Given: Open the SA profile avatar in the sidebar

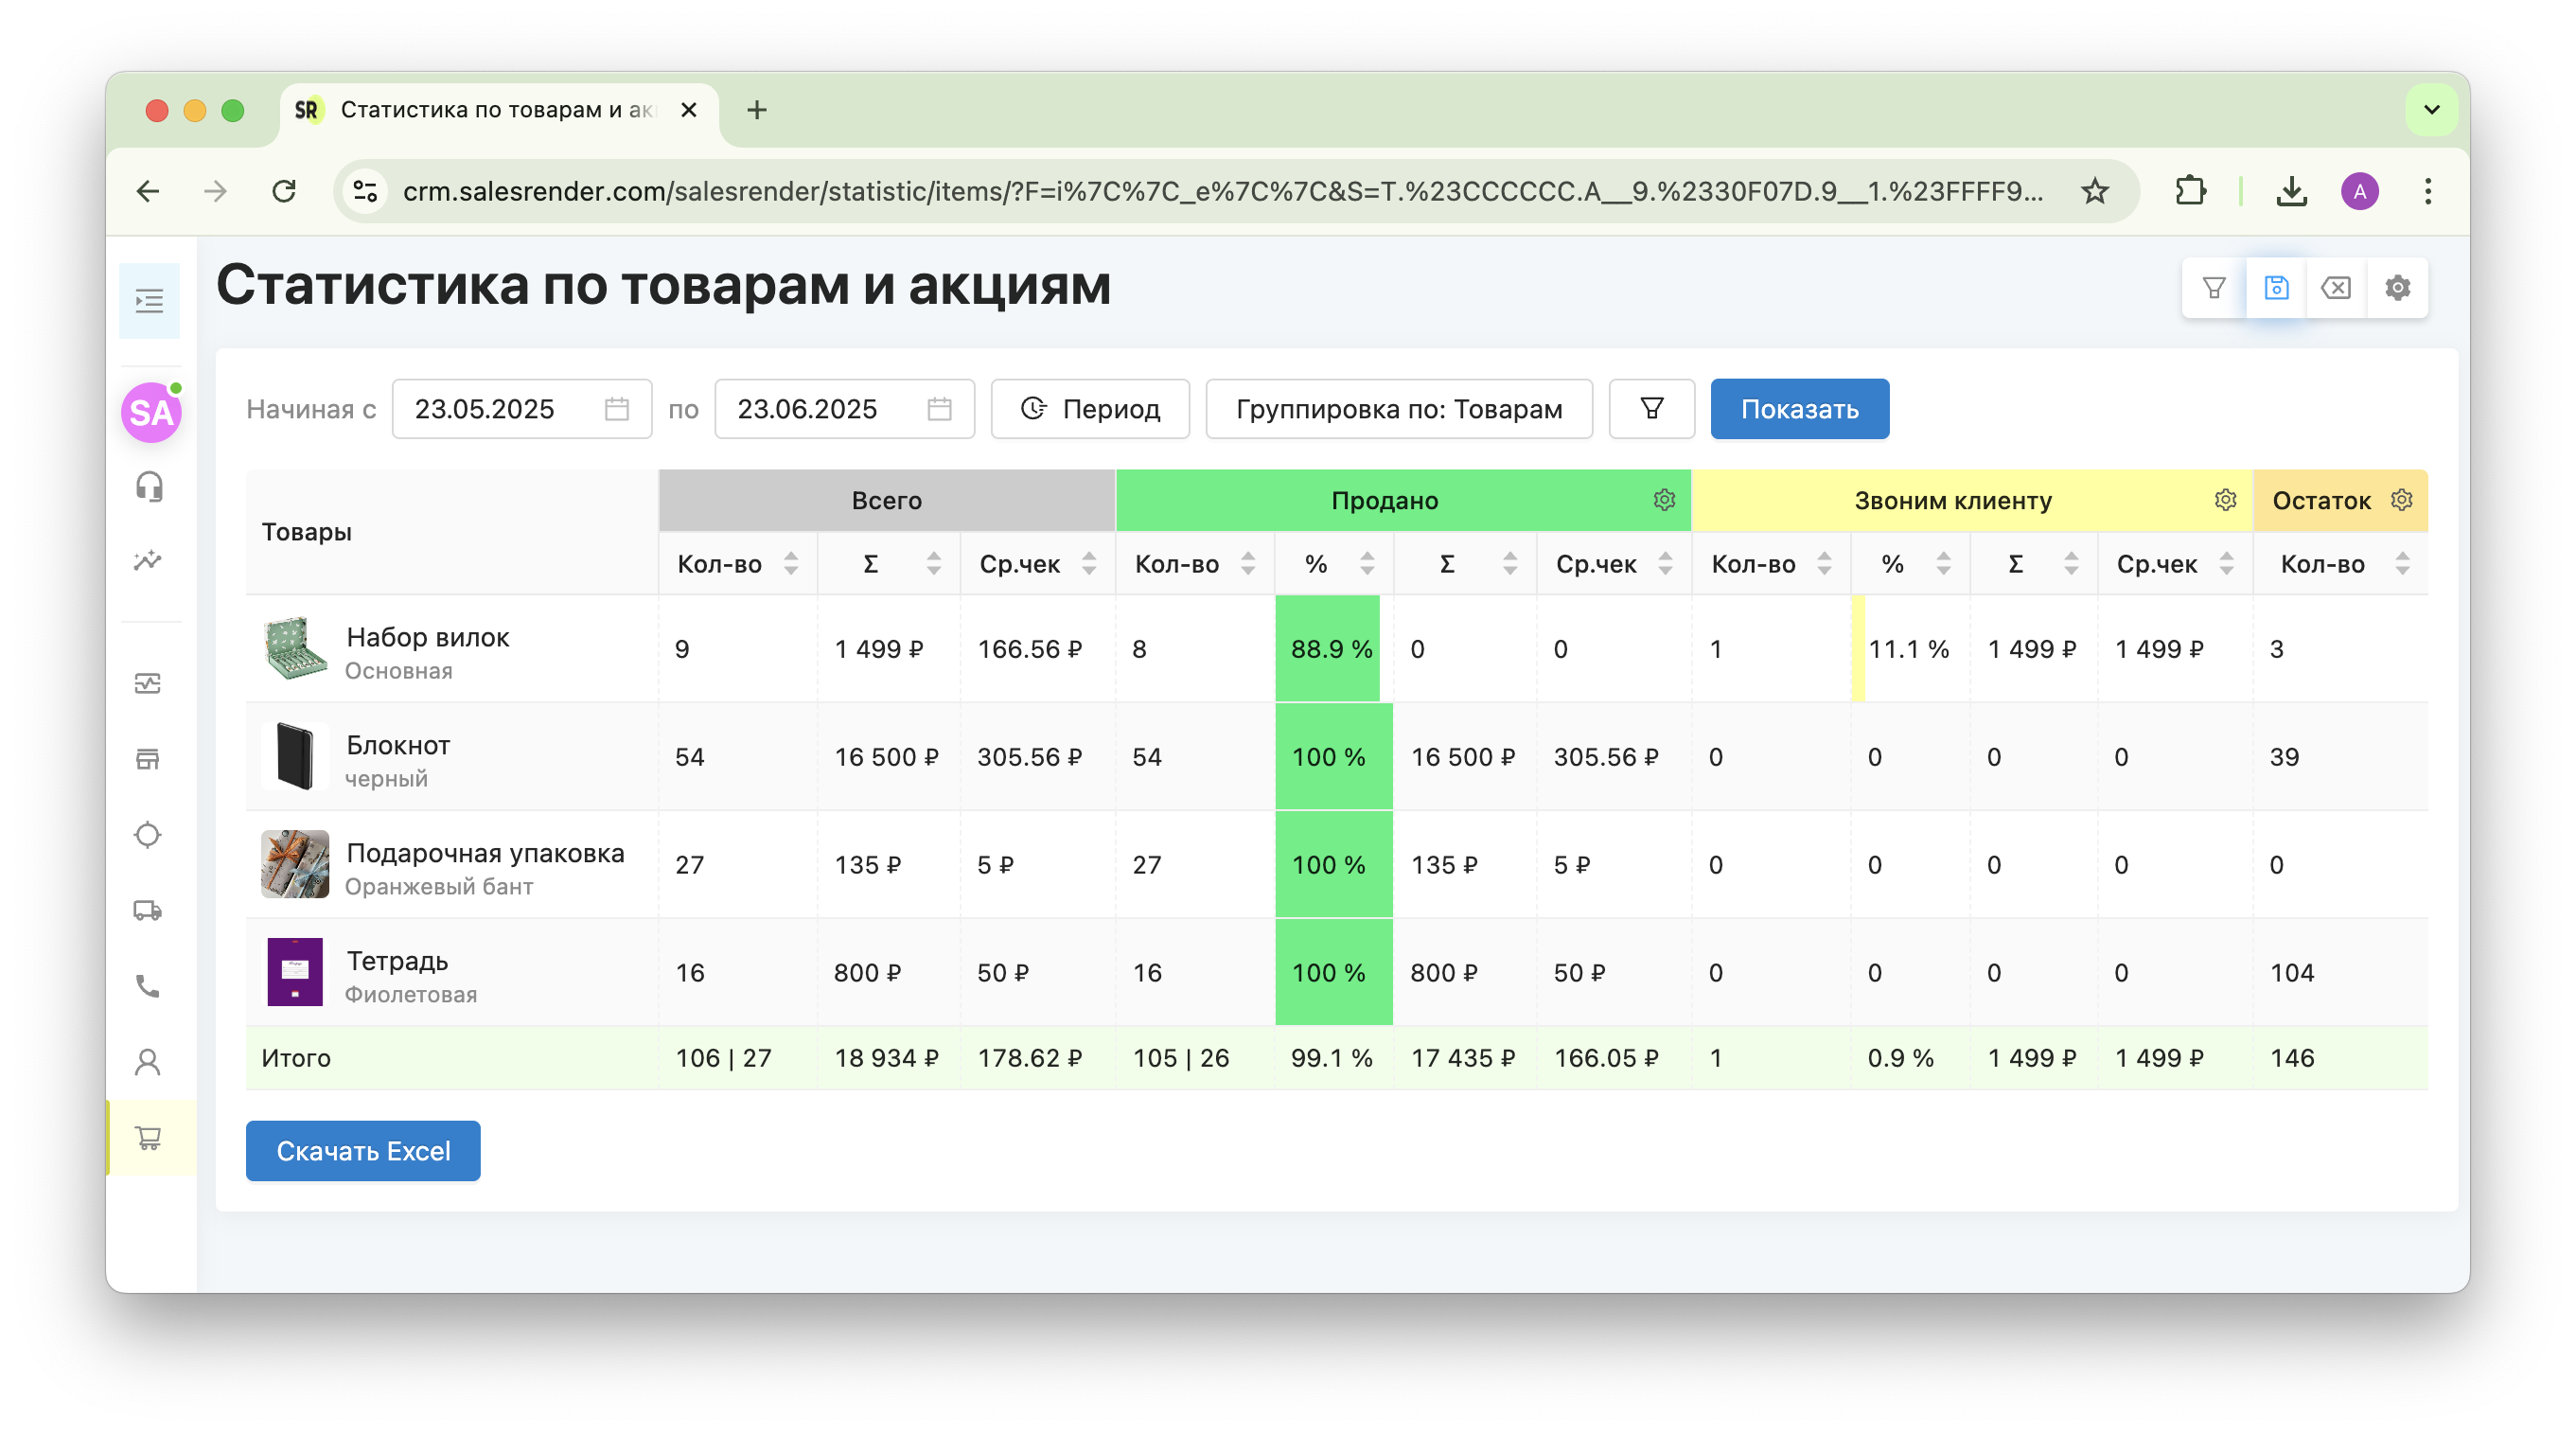Looking at the screenshot, I should tap(151, 412).
